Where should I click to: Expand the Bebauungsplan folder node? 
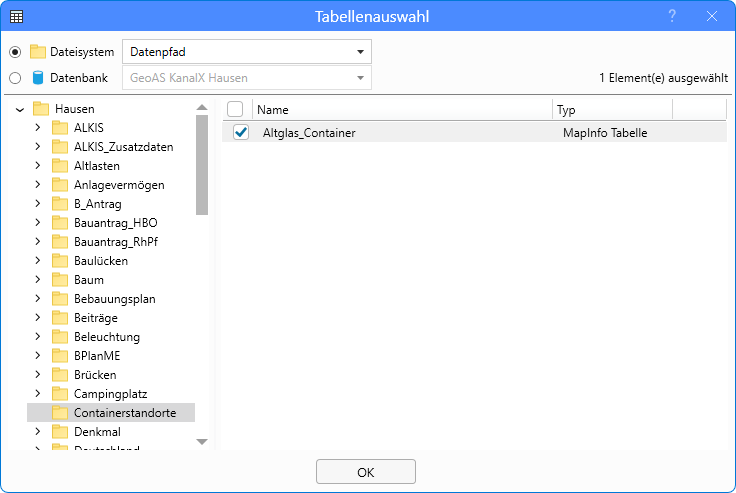pyautogui.click(x=38, y=299)
